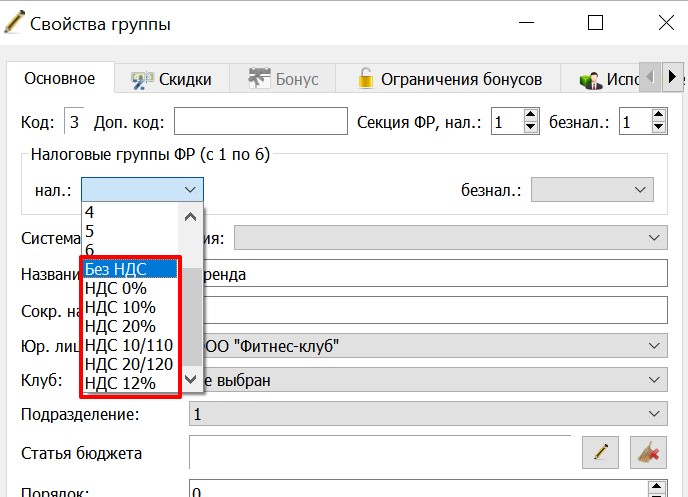Open the Ограничения бонусов tab
The width and height of the screenshot is (688, 497).
coord(448,79)
